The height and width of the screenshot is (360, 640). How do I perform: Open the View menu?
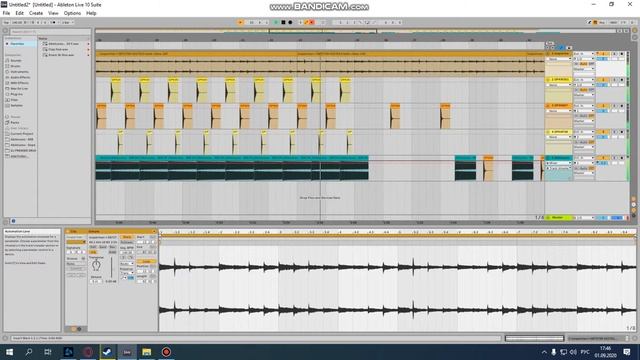point(53,13)
